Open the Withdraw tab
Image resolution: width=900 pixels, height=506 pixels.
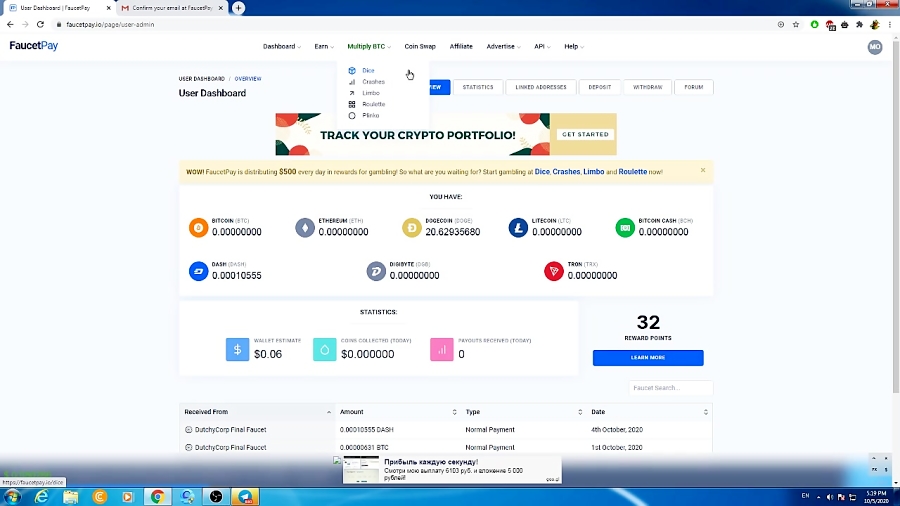pyautogui.click(x=647, y=87)
